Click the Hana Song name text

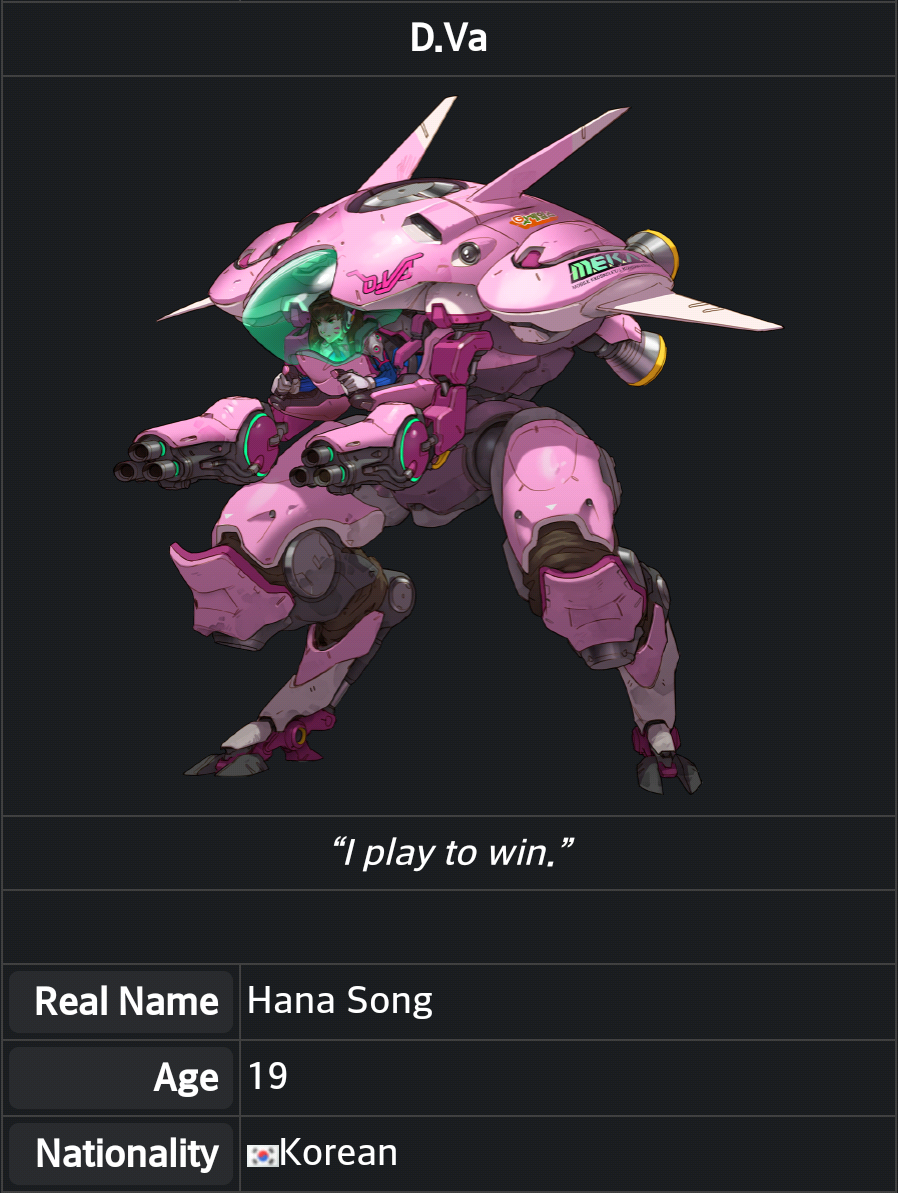pyautogui.click(x=340, y=1001)
